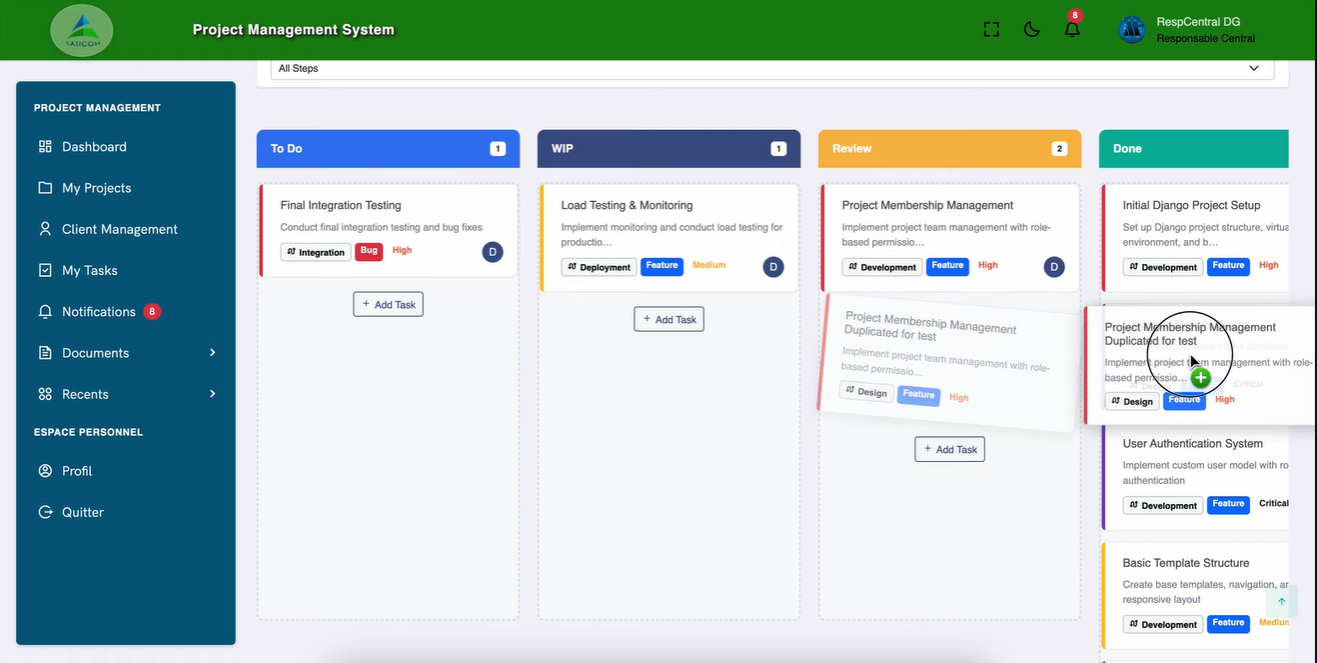Click the To Do column header
The height and width of the screenshot is (663, 1317).
click(x=388, y=148)
